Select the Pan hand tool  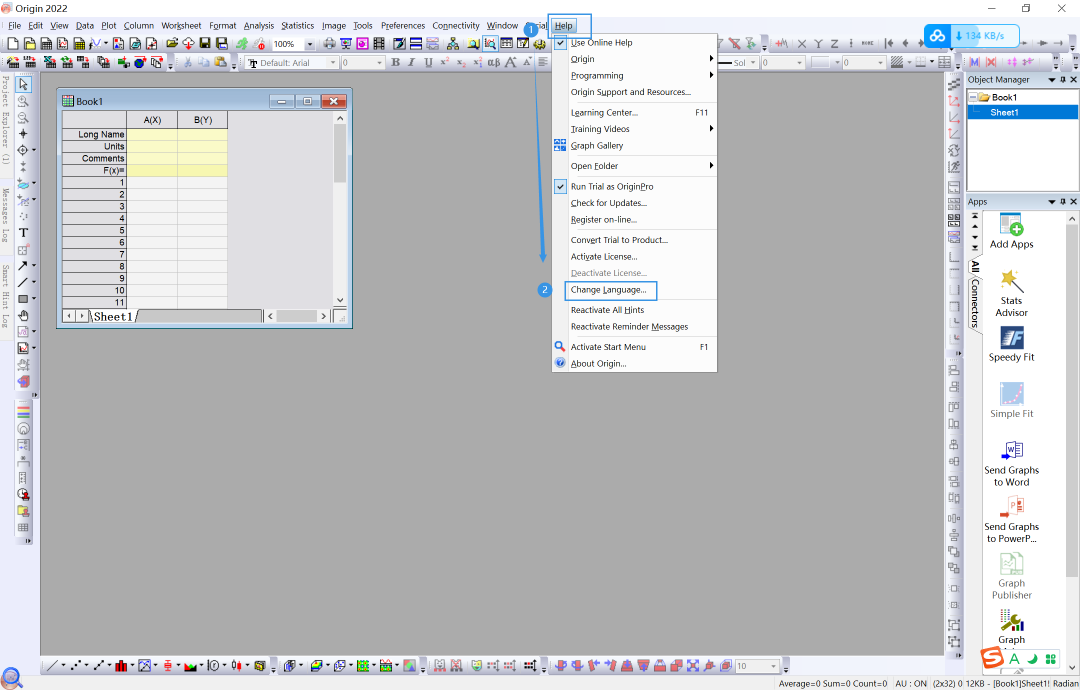click(23, 315)
